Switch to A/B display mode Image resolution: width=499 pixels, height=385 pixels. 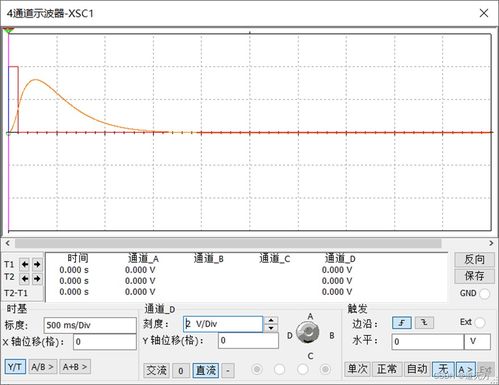(x=43, y=367)
